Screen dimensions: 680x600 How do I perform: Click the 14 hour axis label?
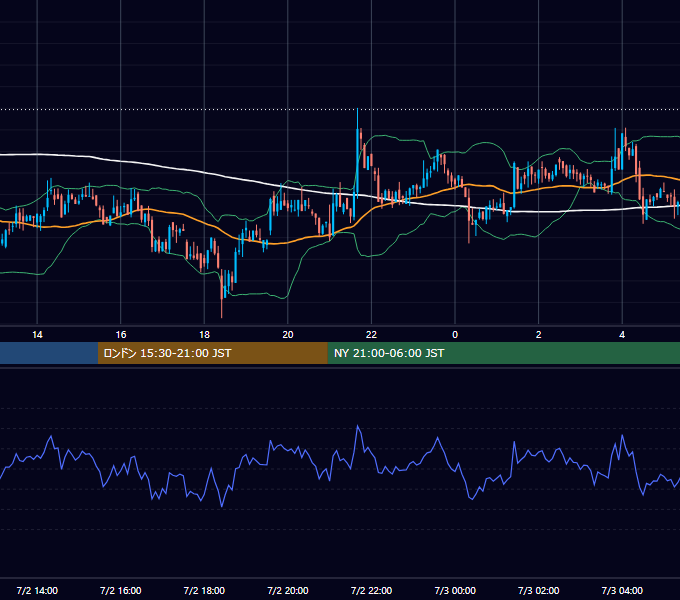[x=37, y=335]
